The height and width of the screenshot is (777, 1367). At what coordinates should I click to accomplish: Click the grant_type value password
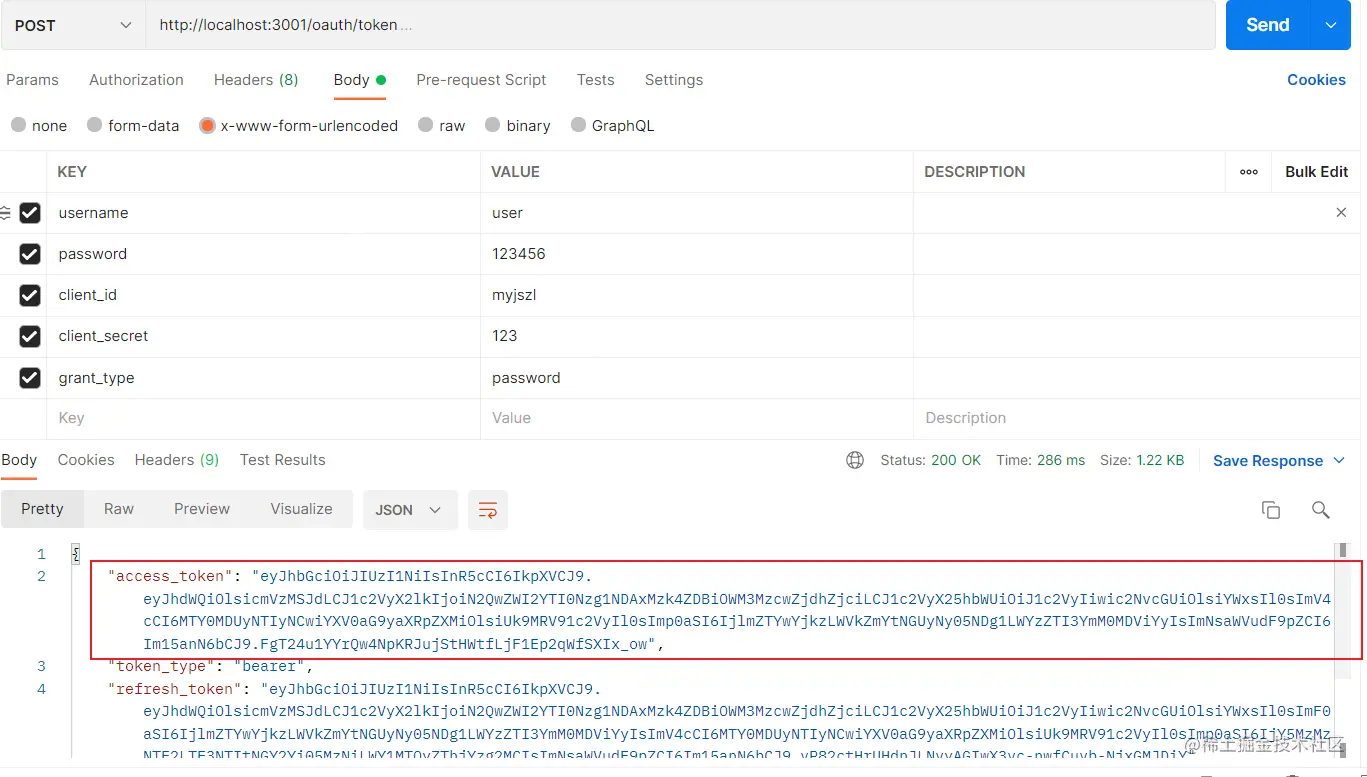(697, 377)
